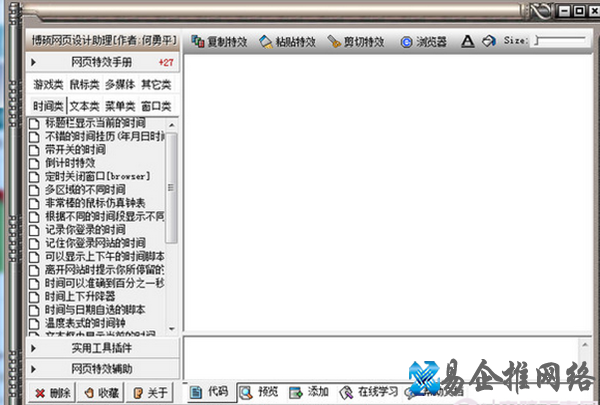Select 时间与日期自选的脚本 item
Screen dimensions: 600x405
tap(96, 310)
